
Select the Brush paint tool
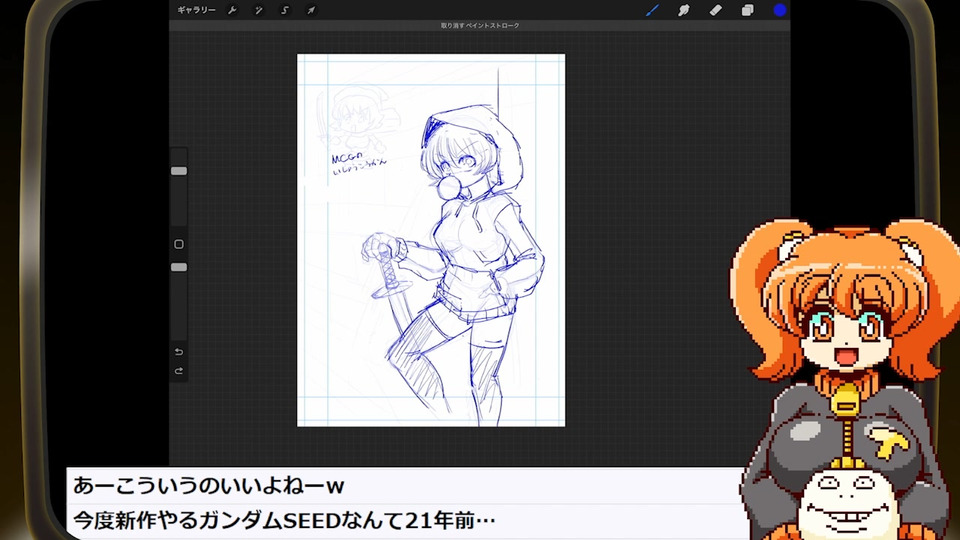pyautogui.click(x=653, y=10)
